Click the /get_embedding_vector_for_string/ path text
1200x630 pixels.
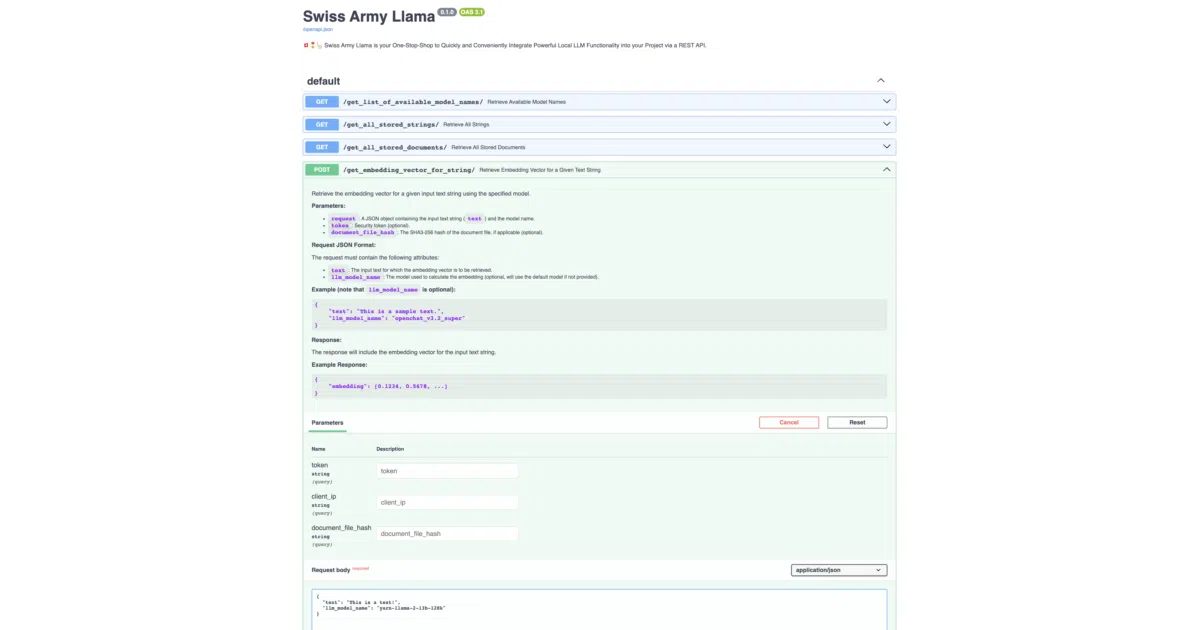[409, 170]
